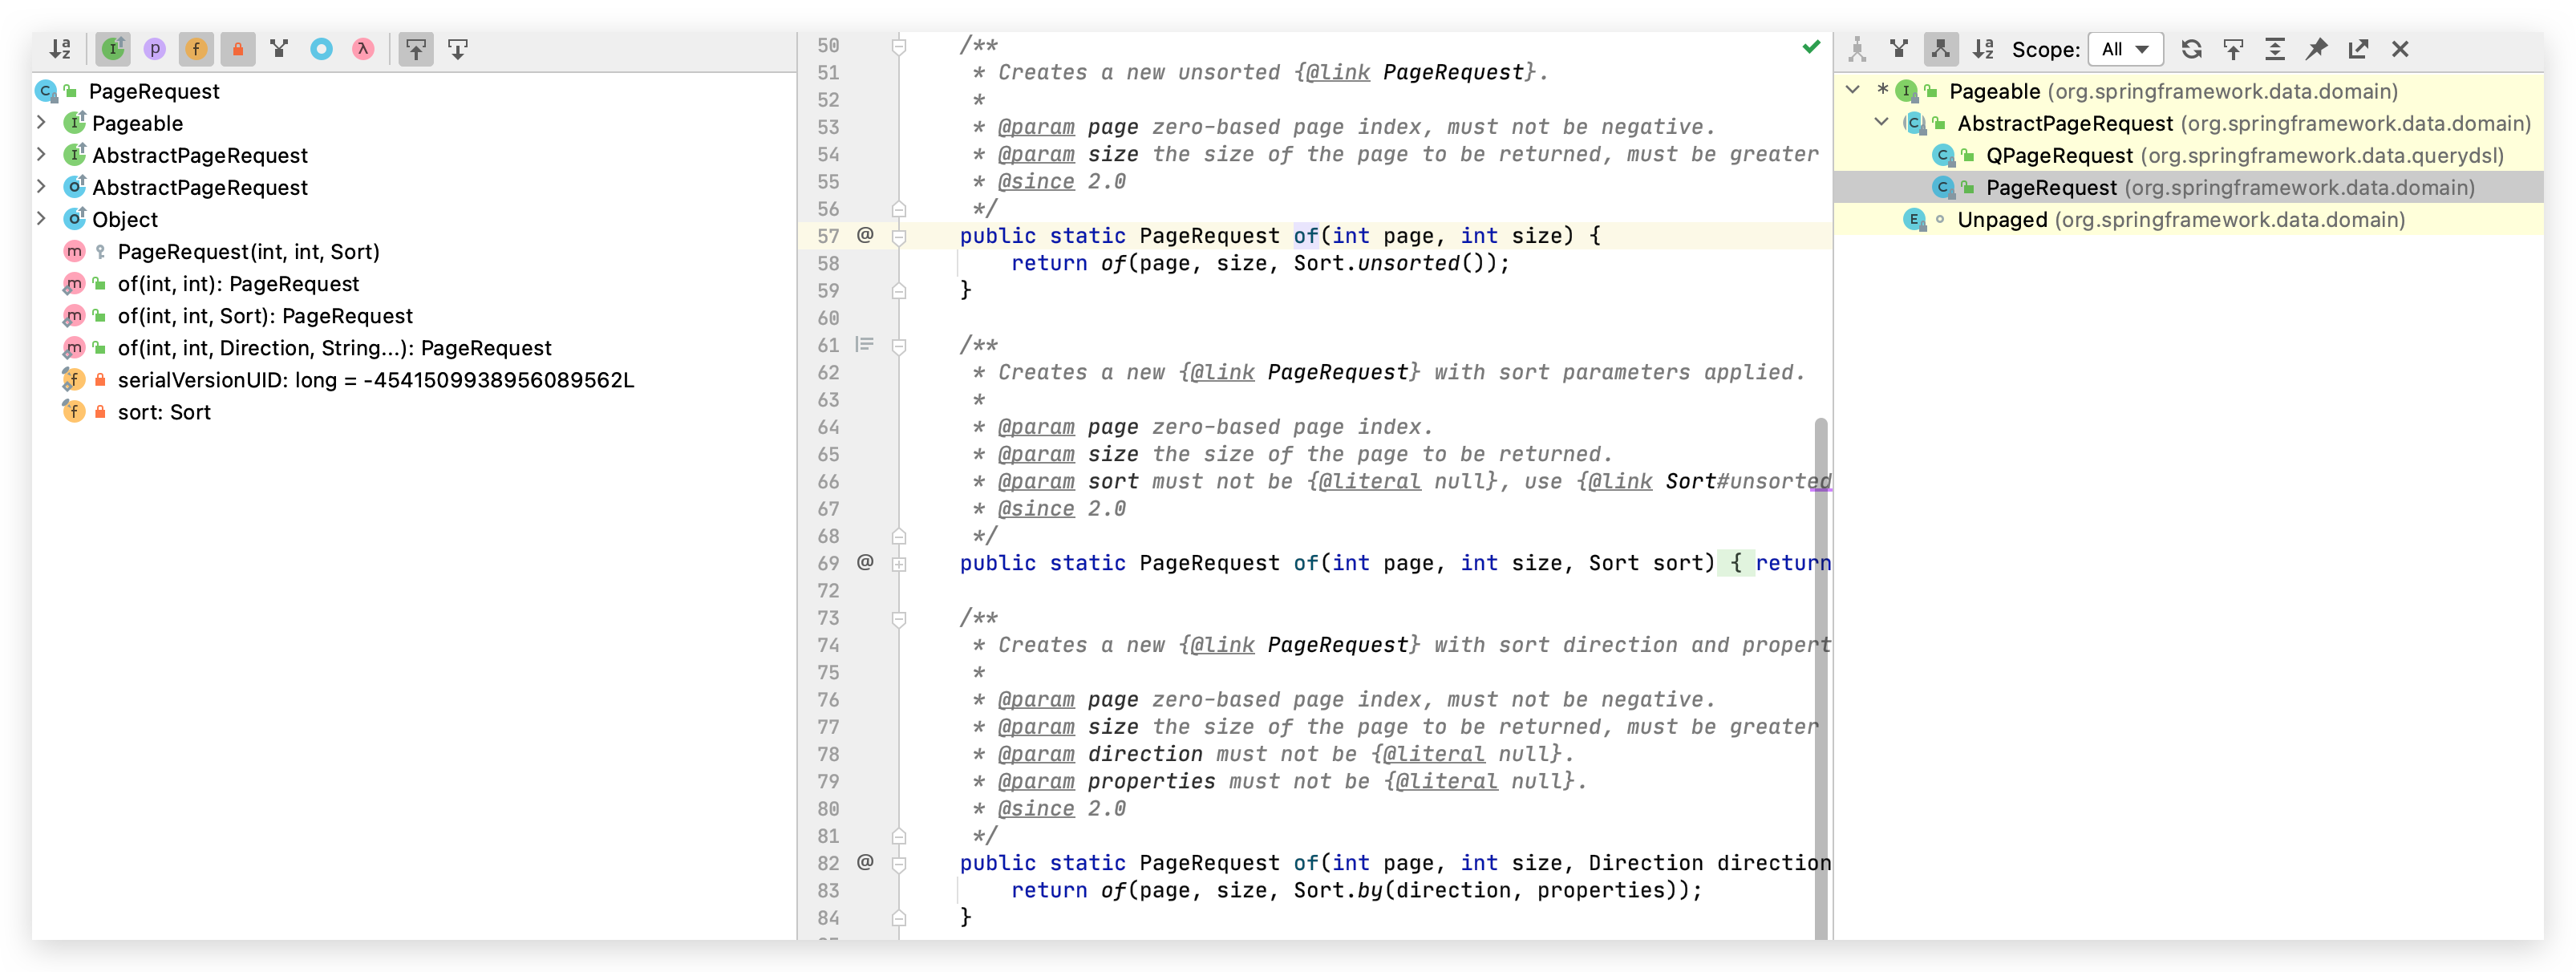The width and height of the screenshot is (2576, 972).
Task: Collapse AbstractPageRequest in hierarchy tree
Action: click(1880, 123)
